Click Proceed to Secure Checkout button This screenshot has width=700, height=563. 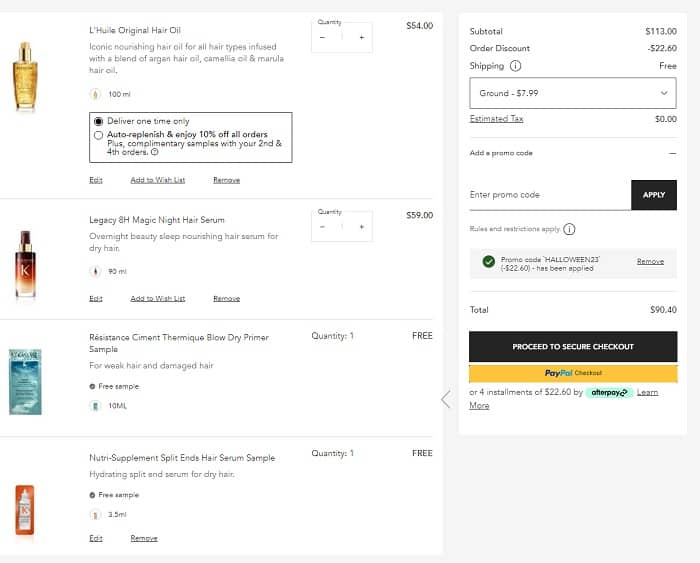573,346
